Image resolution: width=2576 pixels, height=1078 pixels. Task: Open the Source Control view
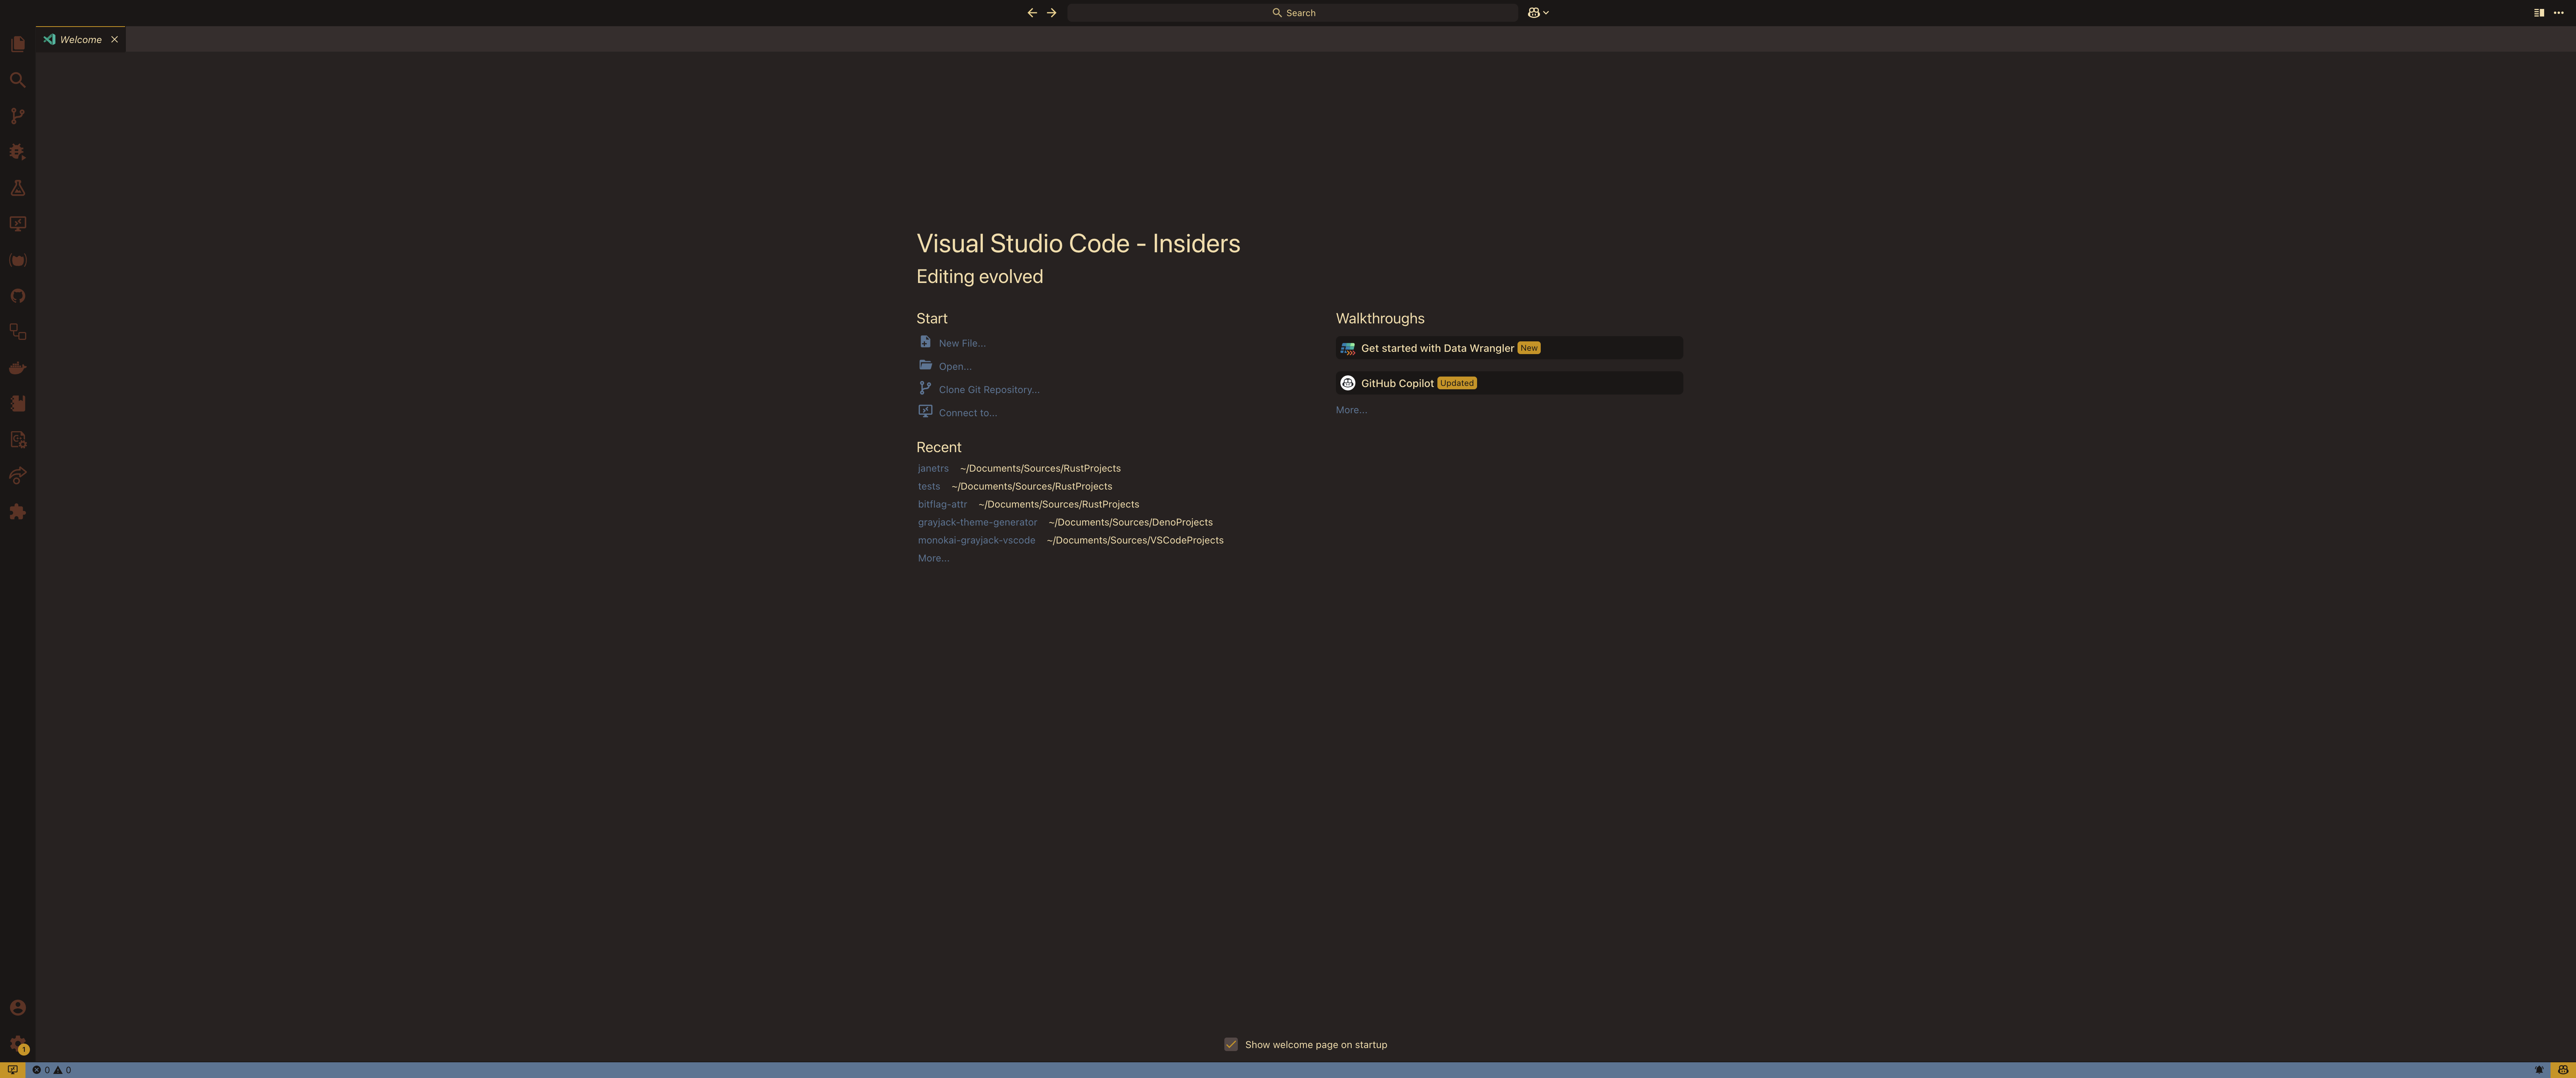[17, 116]
